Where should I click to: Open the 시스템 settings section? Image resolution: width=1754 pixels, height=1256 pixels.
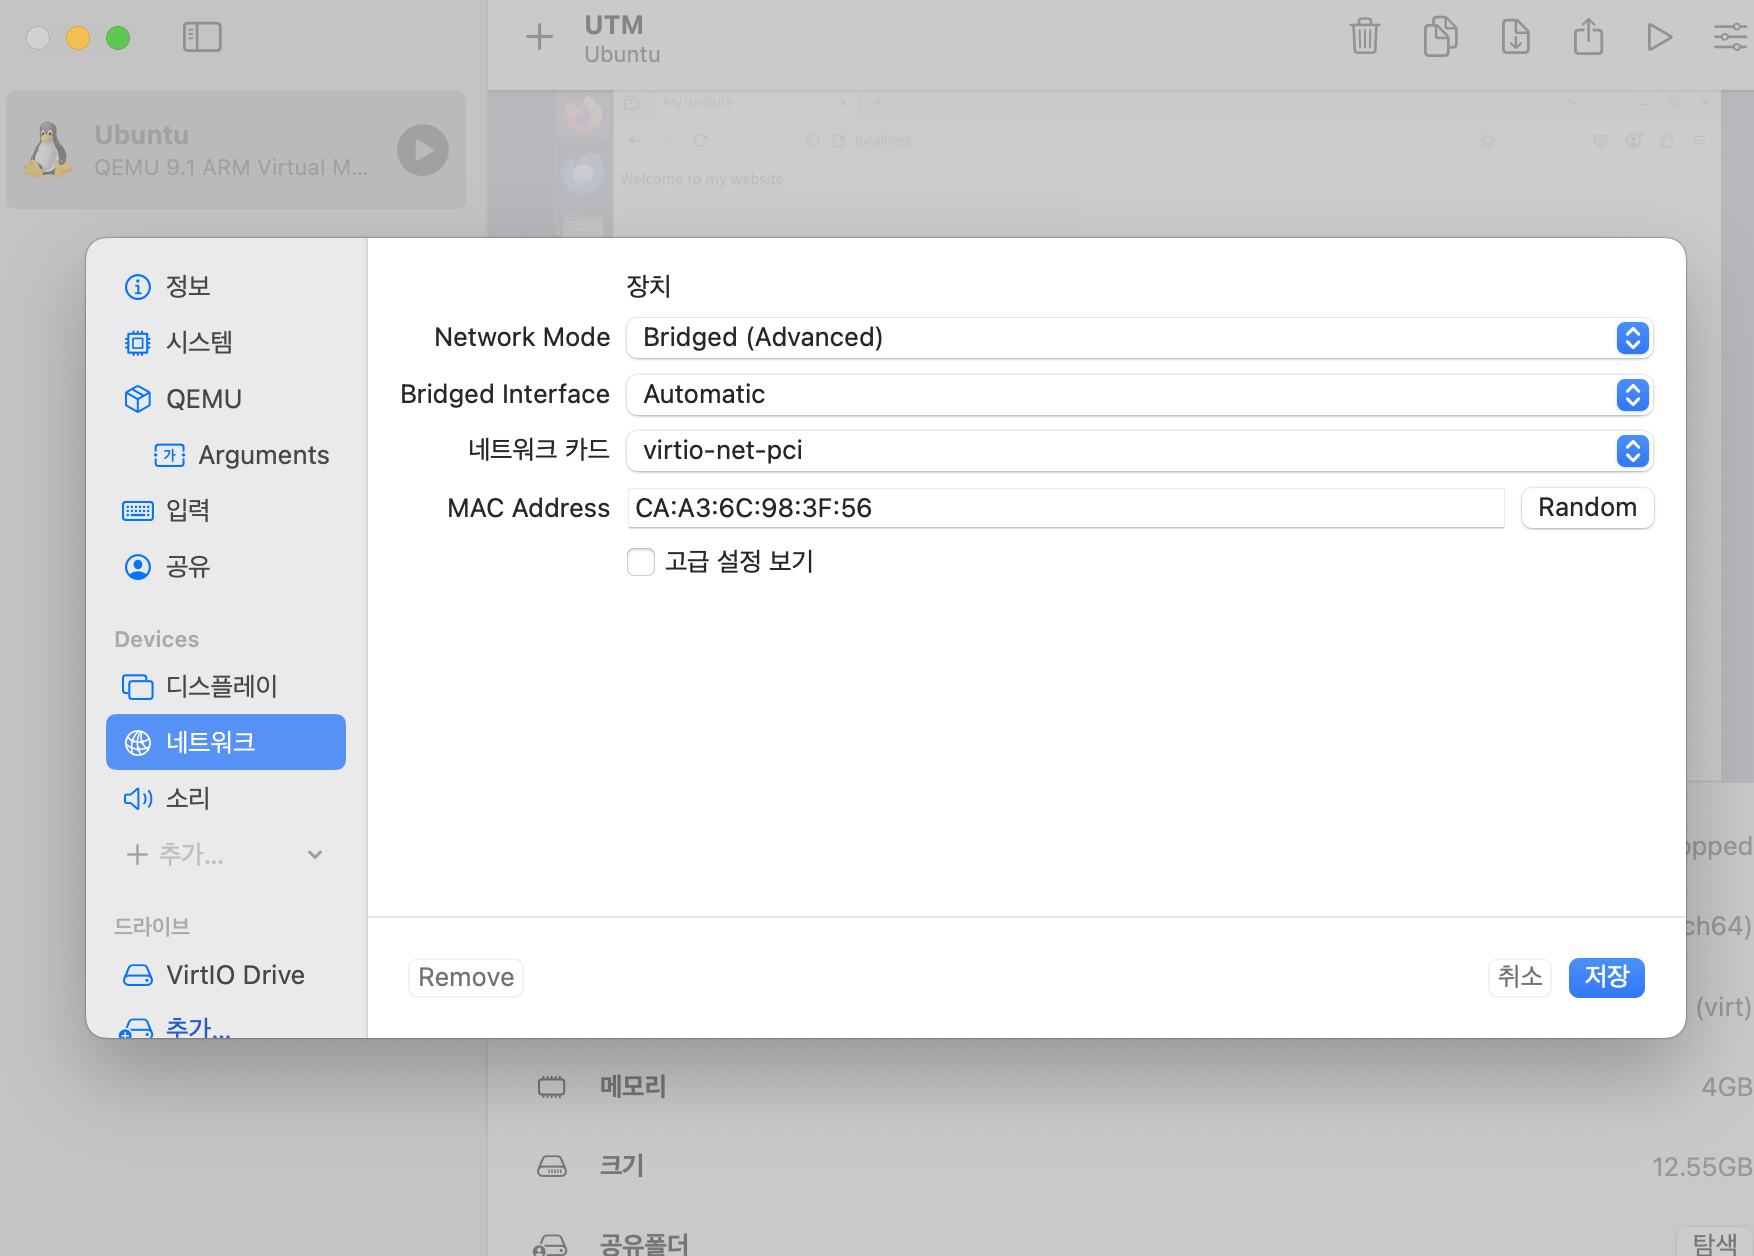[226, 343]
